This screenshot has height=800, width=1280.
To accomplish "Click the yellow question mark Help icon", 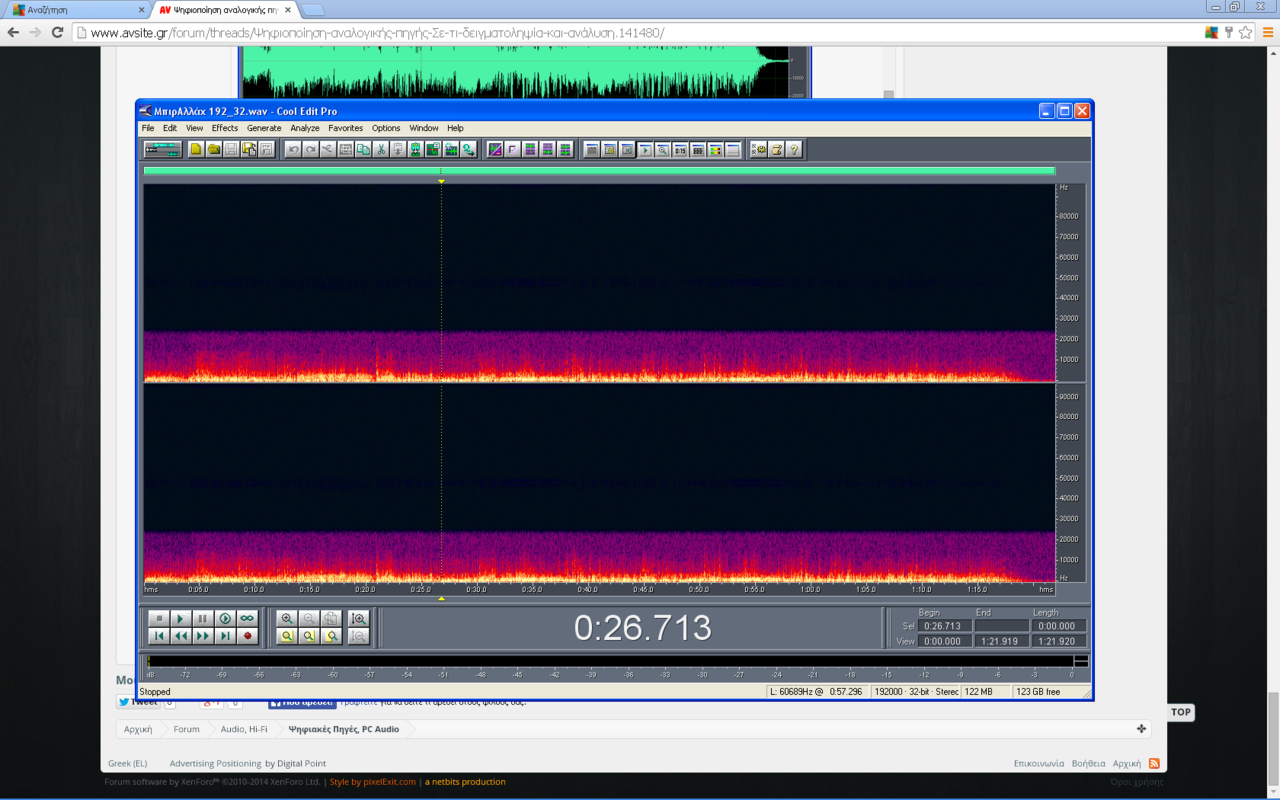I will (x=793, y=149).
